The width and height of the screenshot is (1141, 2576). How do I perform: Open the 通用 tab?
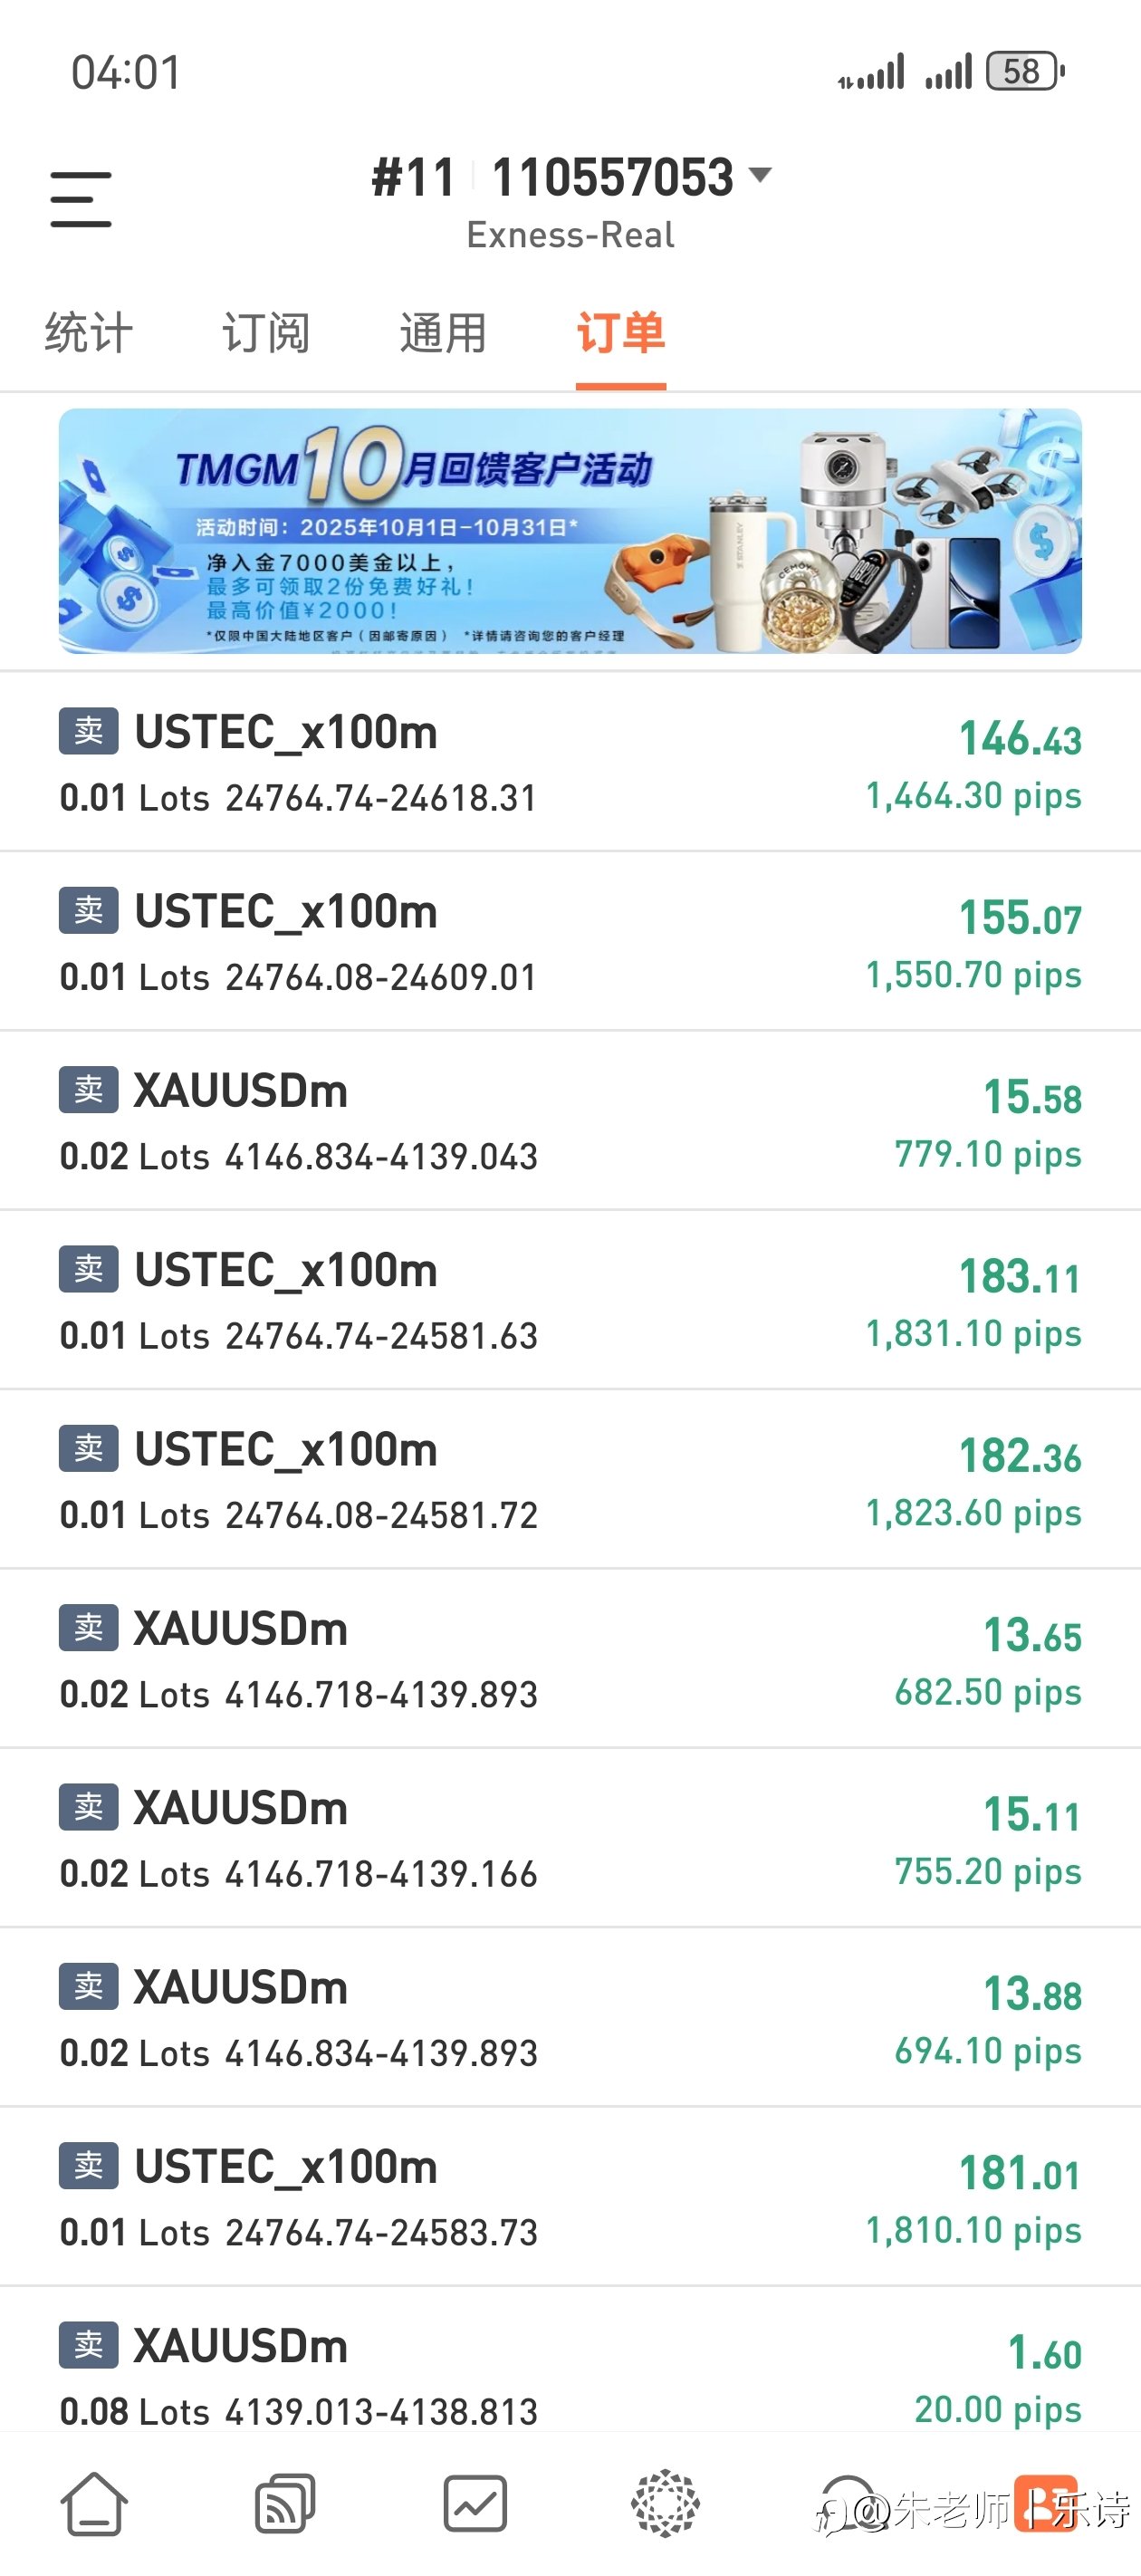tap(443, 333)
